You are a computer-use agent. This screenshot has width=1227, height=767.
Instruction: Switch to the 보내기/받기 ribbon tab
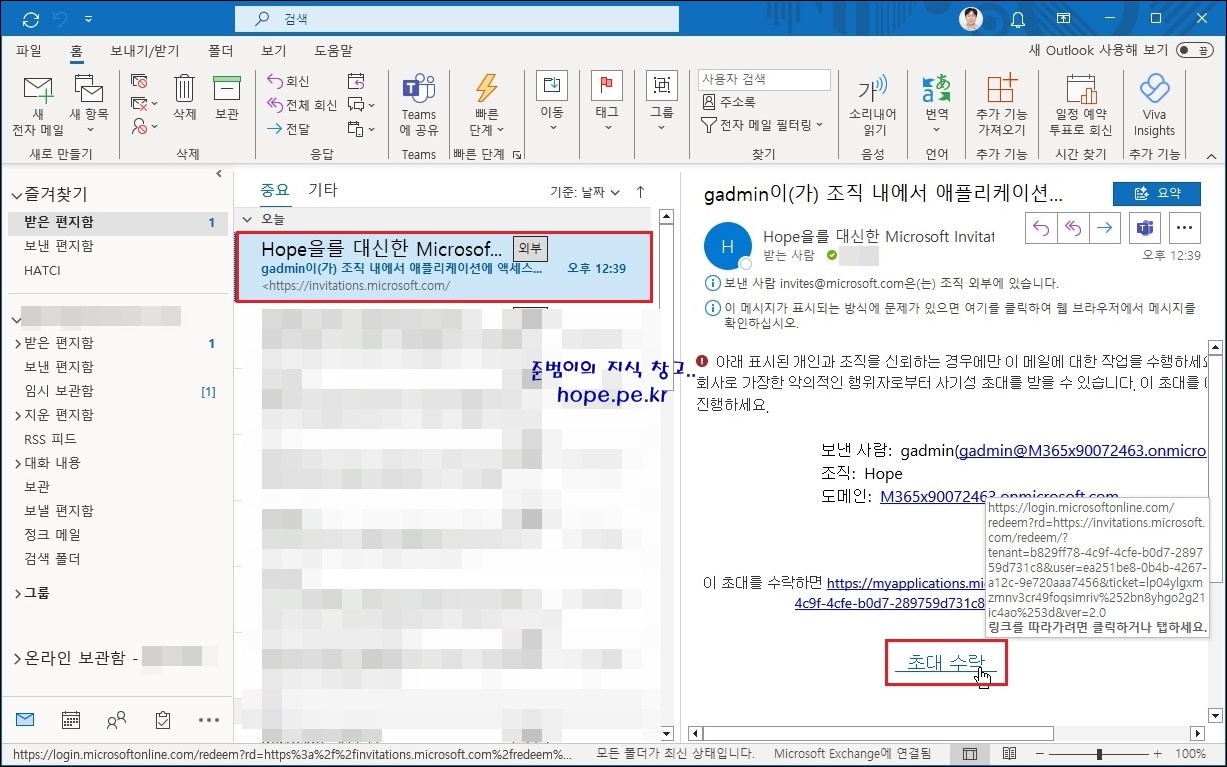pyautogui.click(x=145, y=50)
